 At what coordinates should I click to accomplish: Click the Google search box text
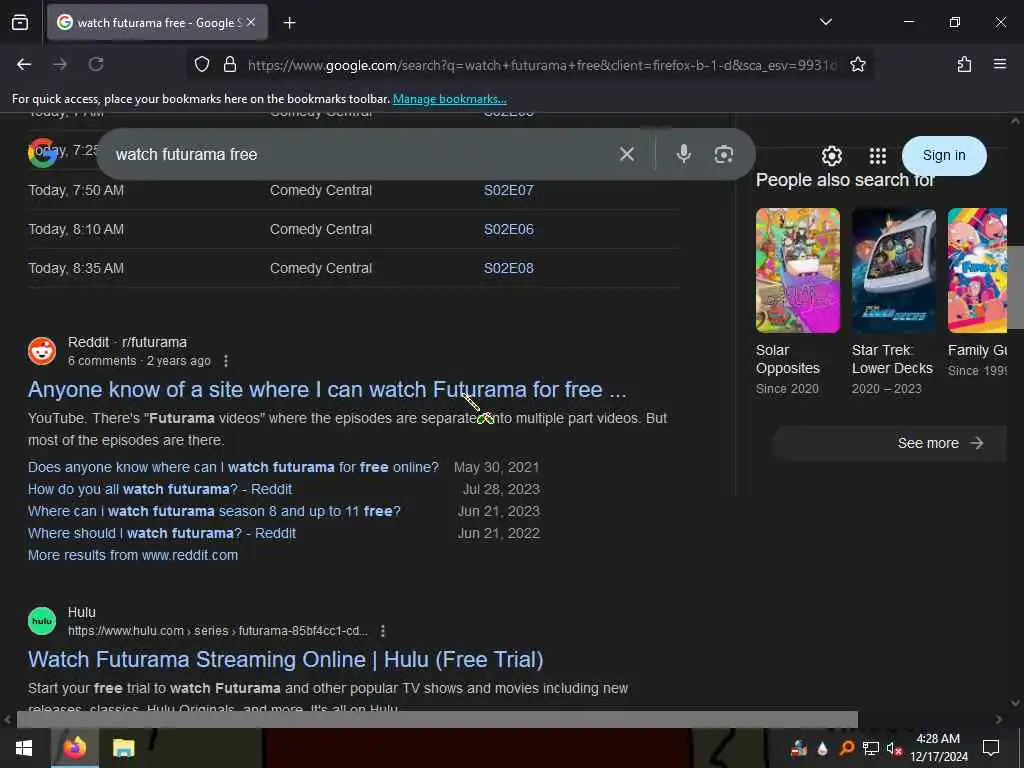(186, 155)
